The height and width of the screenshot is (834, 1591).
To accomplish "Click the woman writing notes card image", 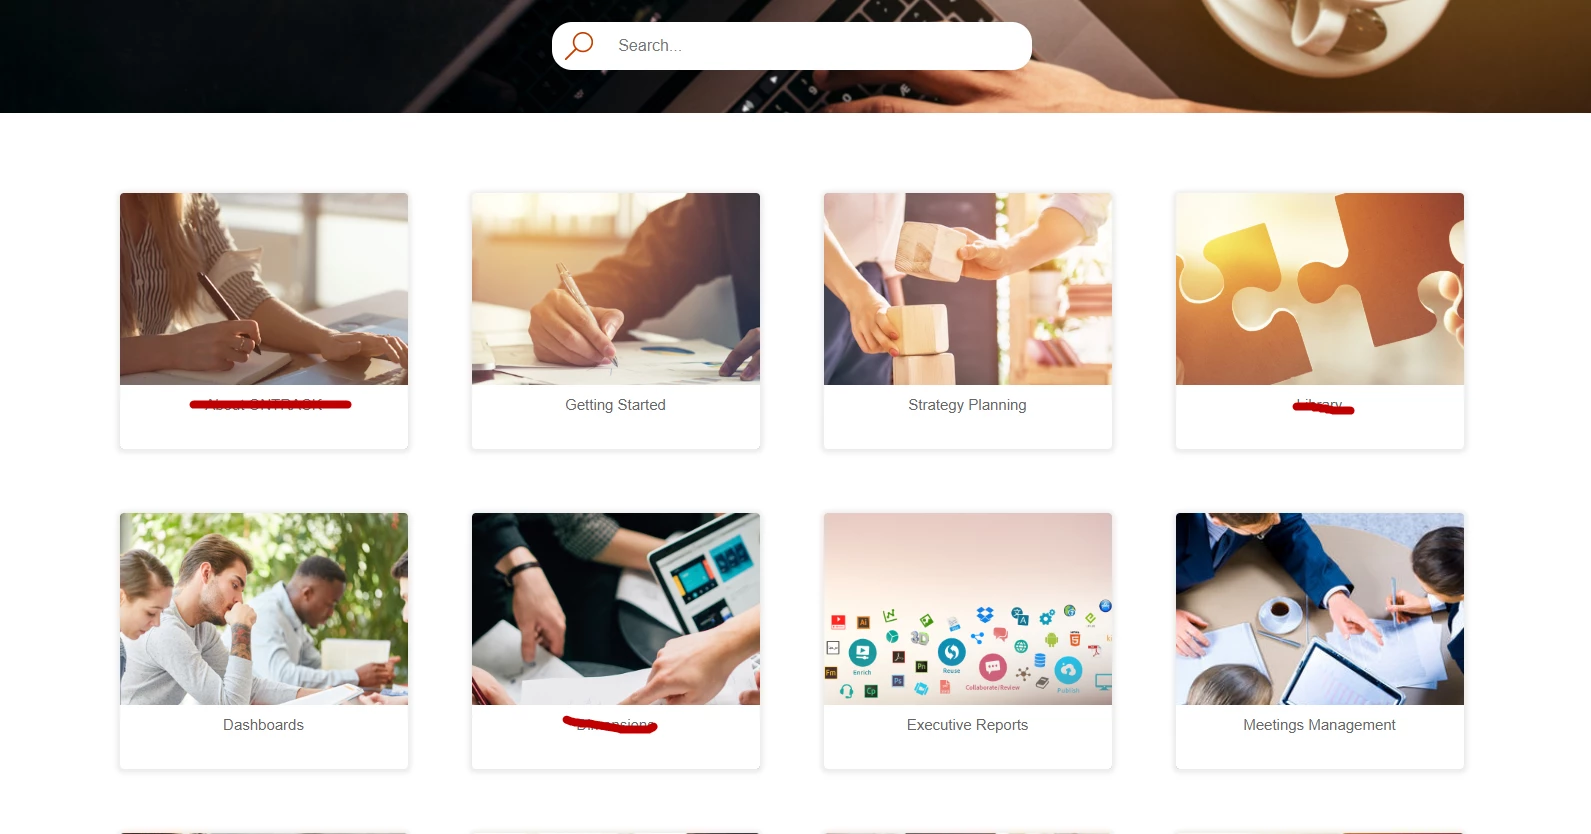I will pos(264,289).
